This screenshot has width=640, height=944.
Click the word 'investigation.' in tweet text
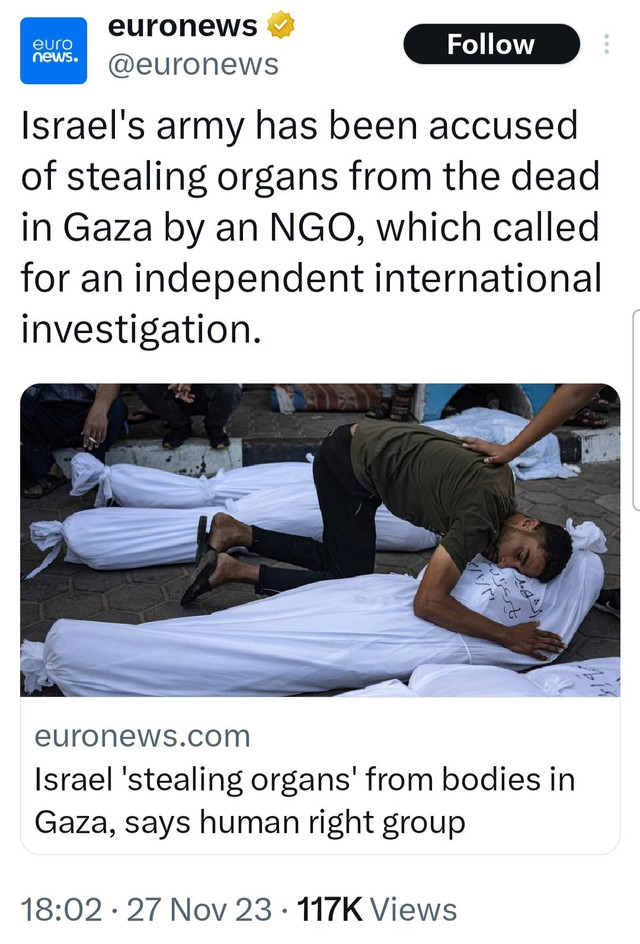tap(141, 329)
